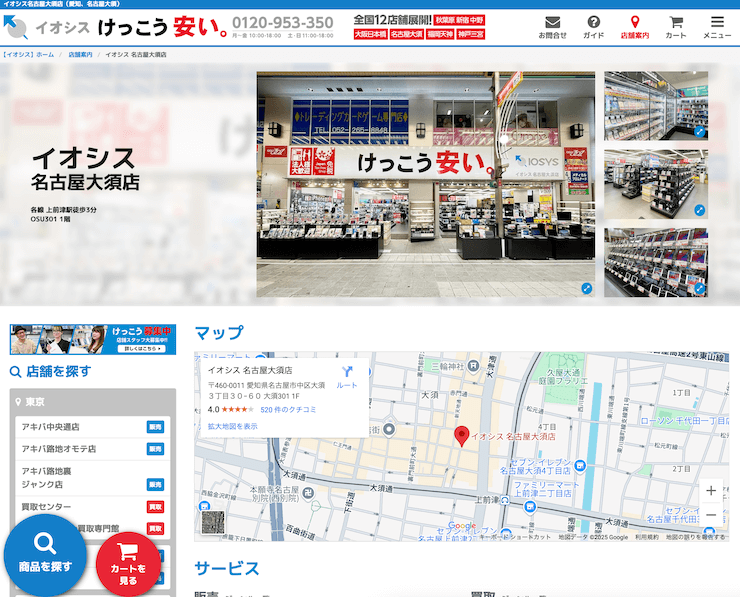Click the 商品を探す round search button

point(45,555)
